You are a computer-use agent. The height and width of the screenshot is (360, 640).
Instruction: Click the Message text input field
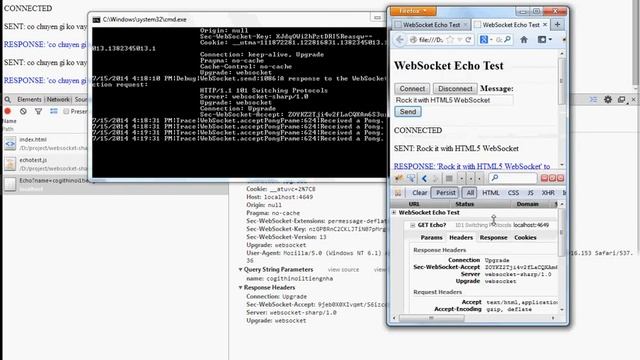click(x=453, y=100)
